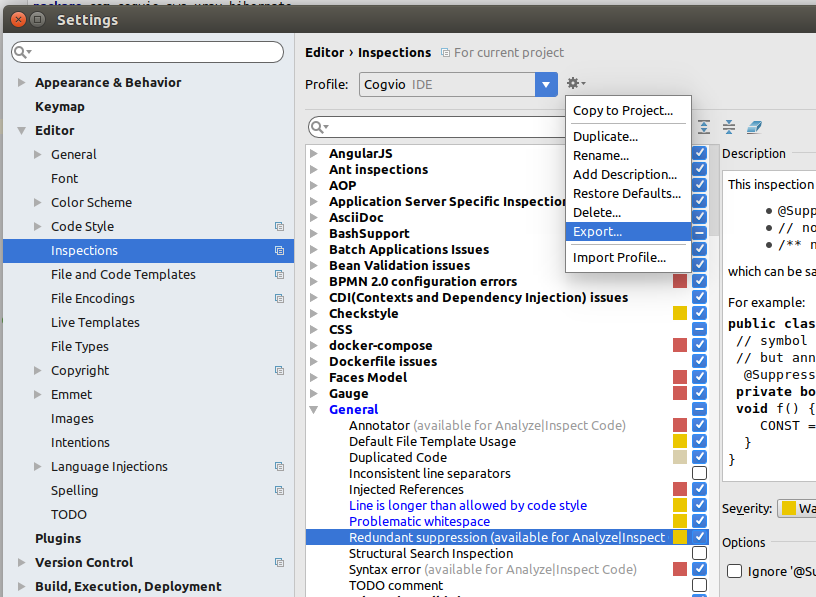Screen dimensions: 816x597
Task: Open the Severity dropdown
Action: 796,509
